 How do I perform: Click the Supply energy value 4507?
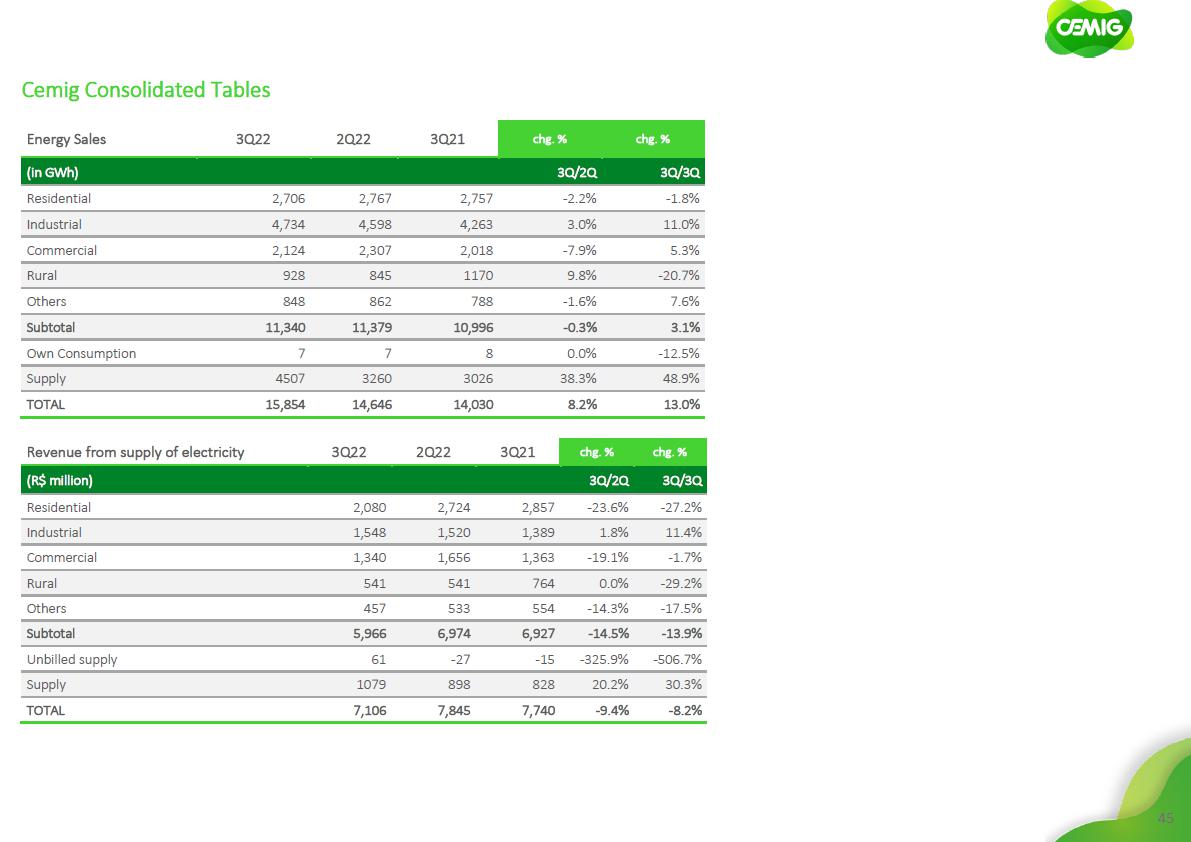click(288, 379)
